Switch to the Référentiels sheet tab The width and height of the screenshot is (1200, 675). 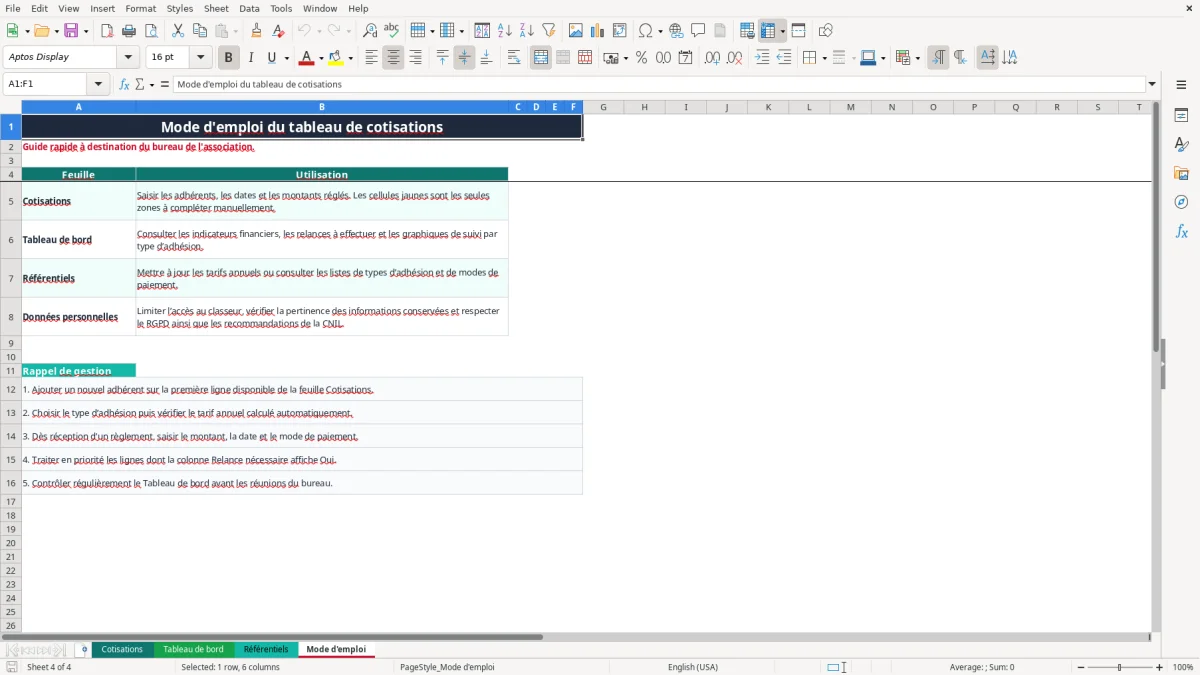pyautogui.click(x=266, y=649)
